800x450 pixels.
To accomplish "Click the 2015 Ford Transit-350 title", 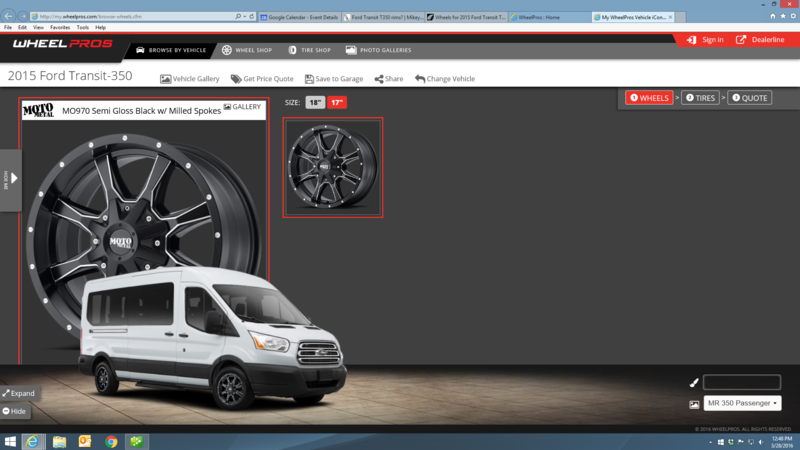I will pos(70,76).
